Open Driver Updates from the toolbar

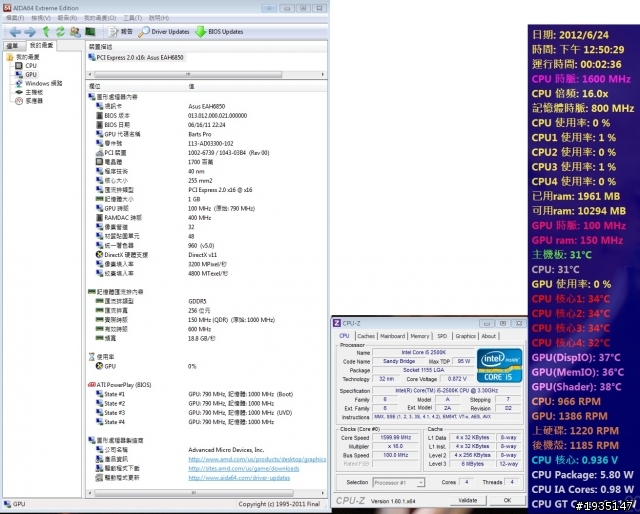164,31
